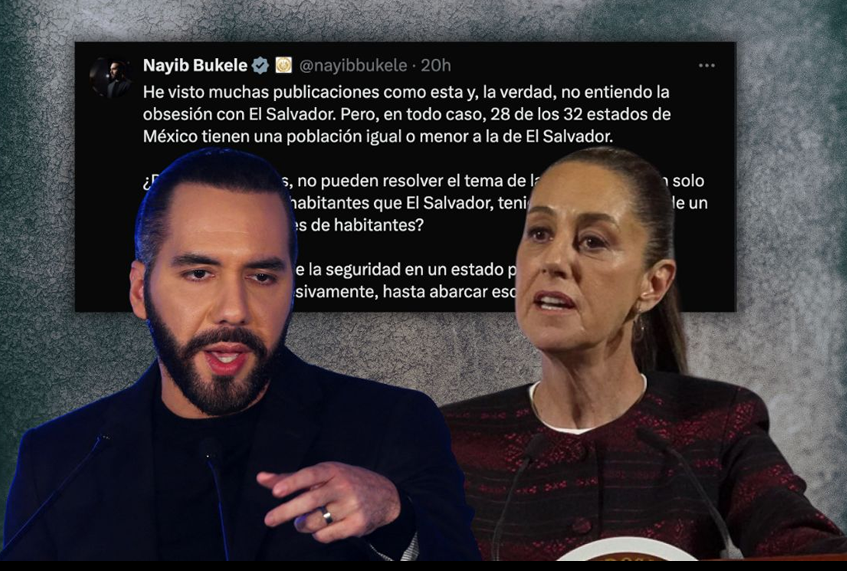Click the line starting 'He visto muchas publicaciones'

click(406, 92)
